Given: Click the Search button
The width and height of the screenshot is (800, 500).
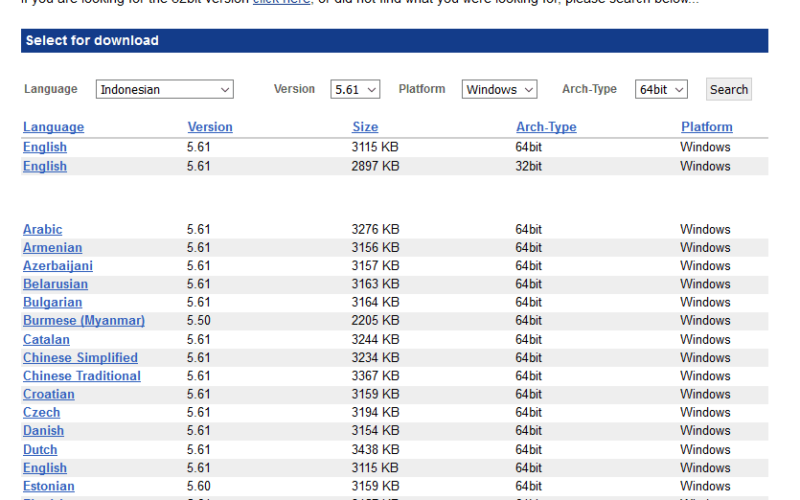Looking at the screenshot, I should [729, 89].
